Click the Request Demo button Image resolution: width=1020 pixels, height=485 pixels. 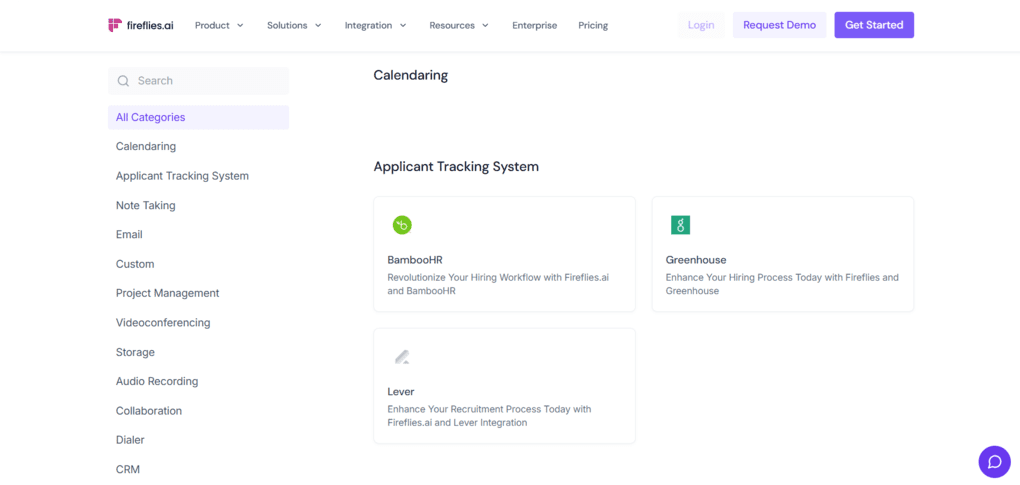tap(779, 25)
